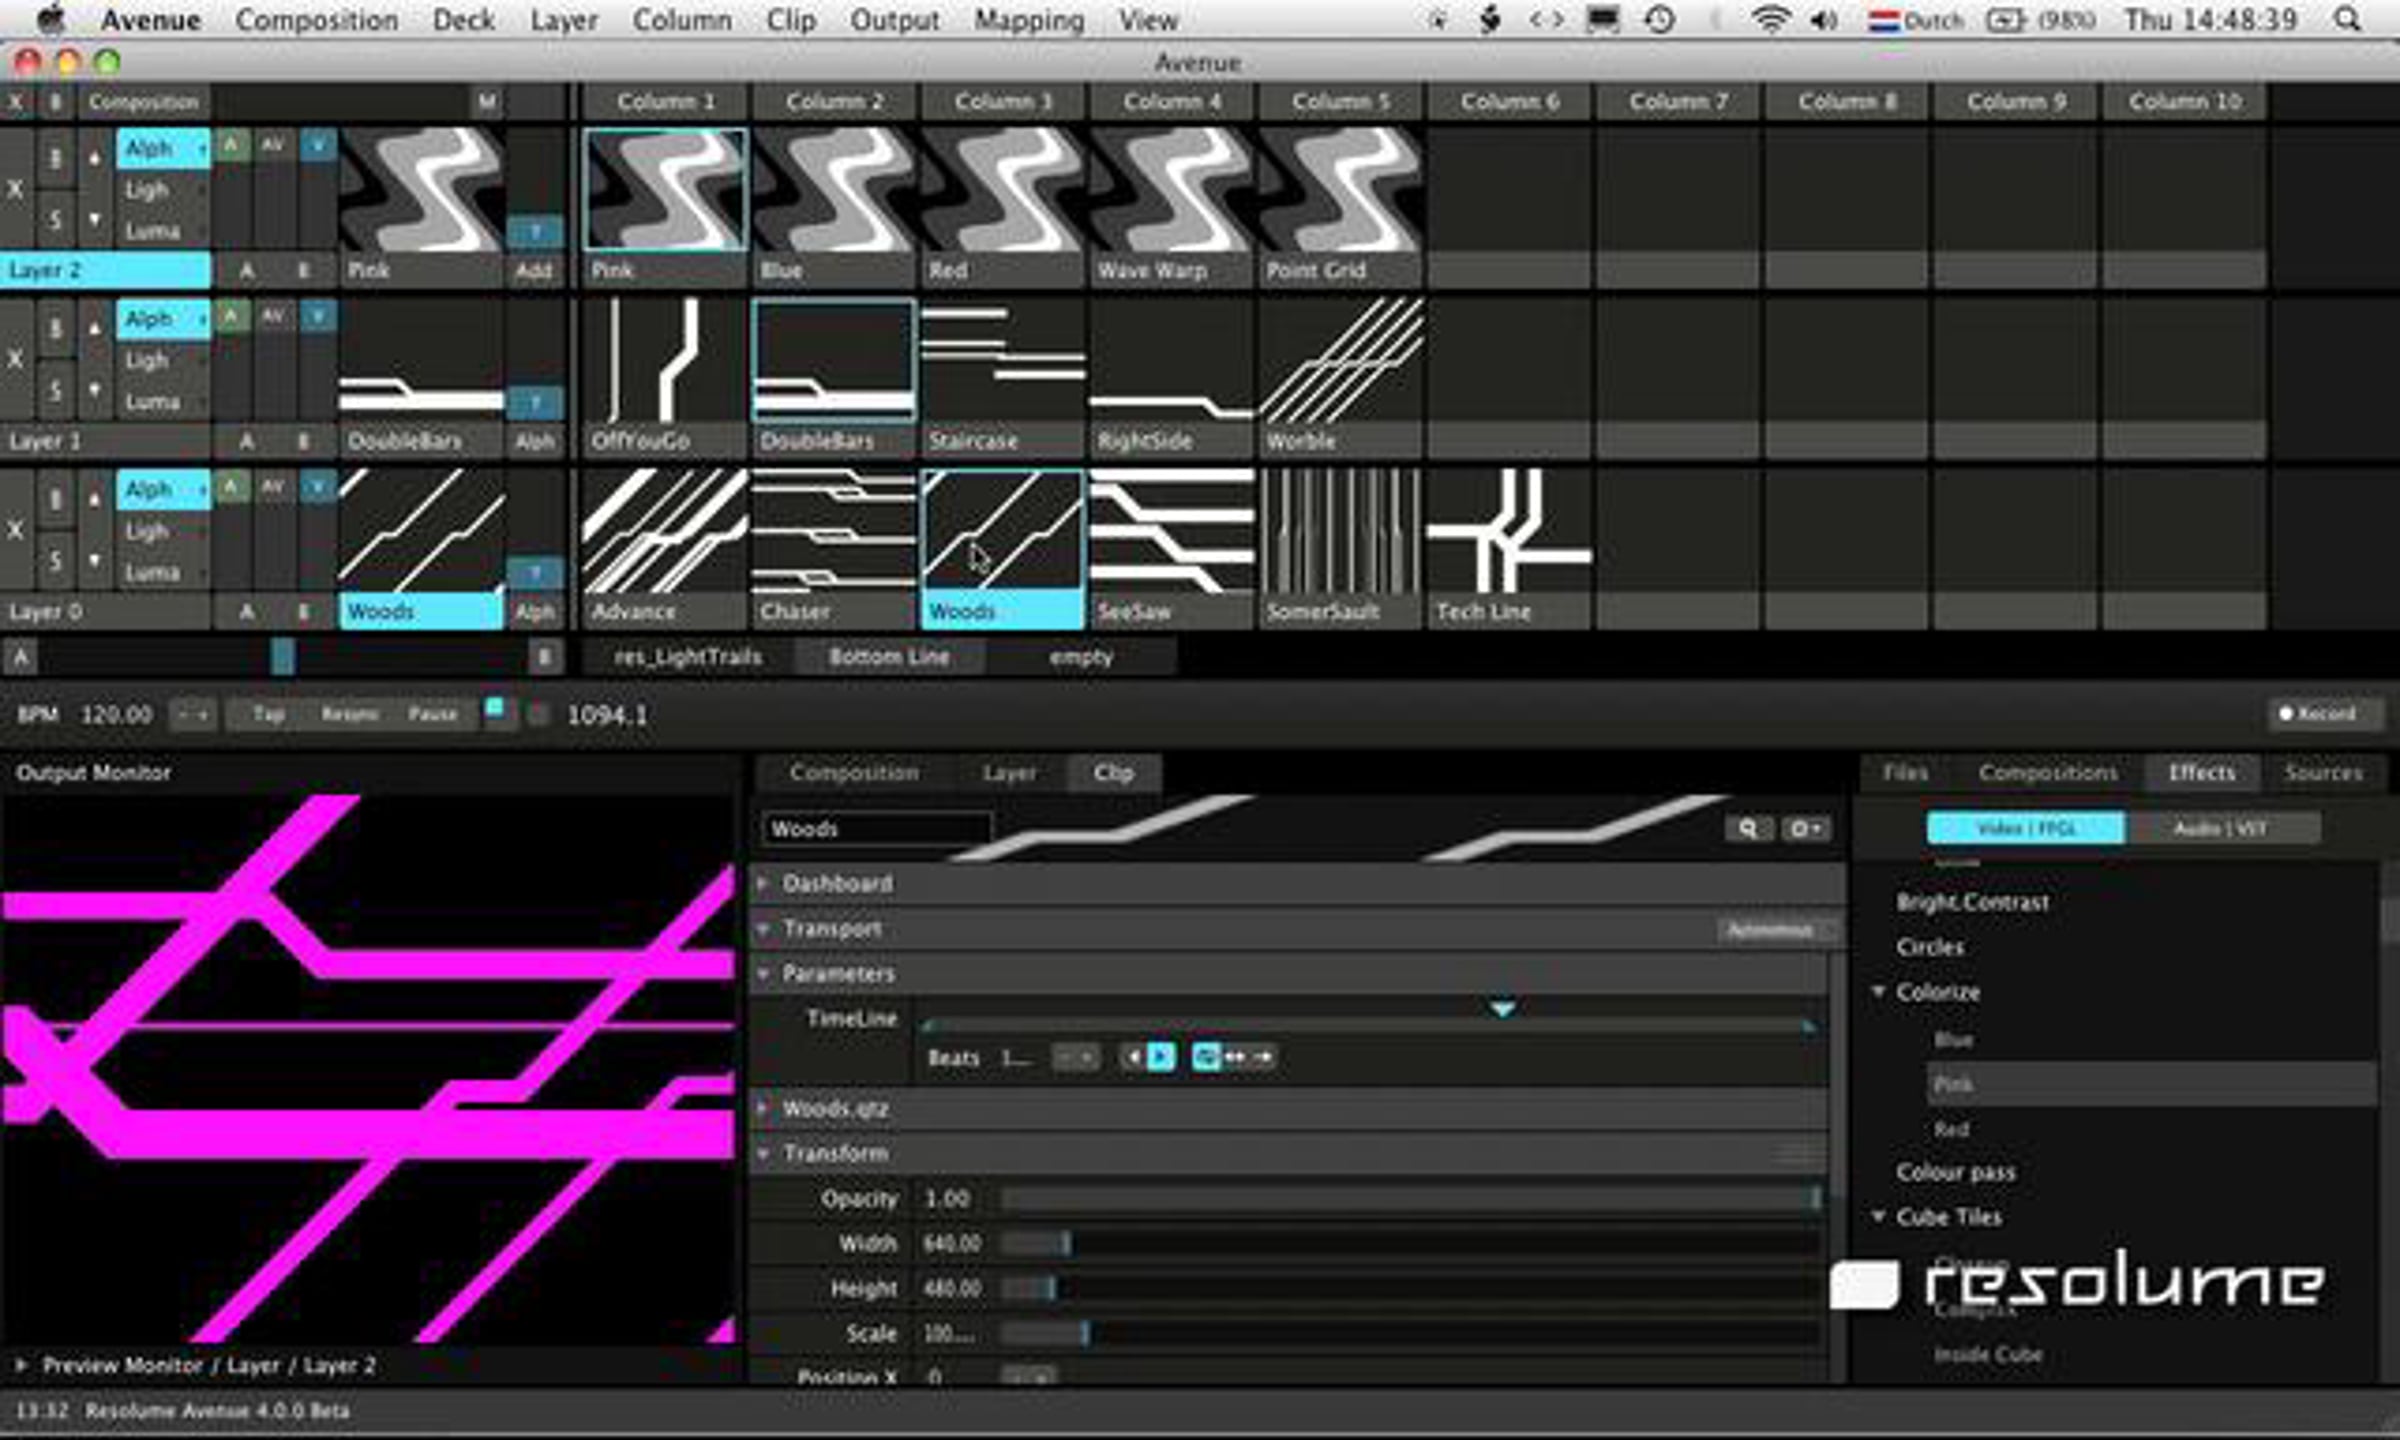Assign Layer 2 to crossfader A bus

(247, 270)
